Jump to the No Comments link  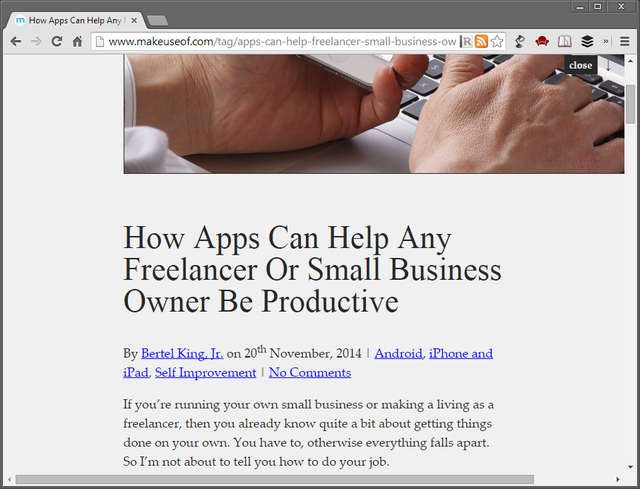click(309, 372)
